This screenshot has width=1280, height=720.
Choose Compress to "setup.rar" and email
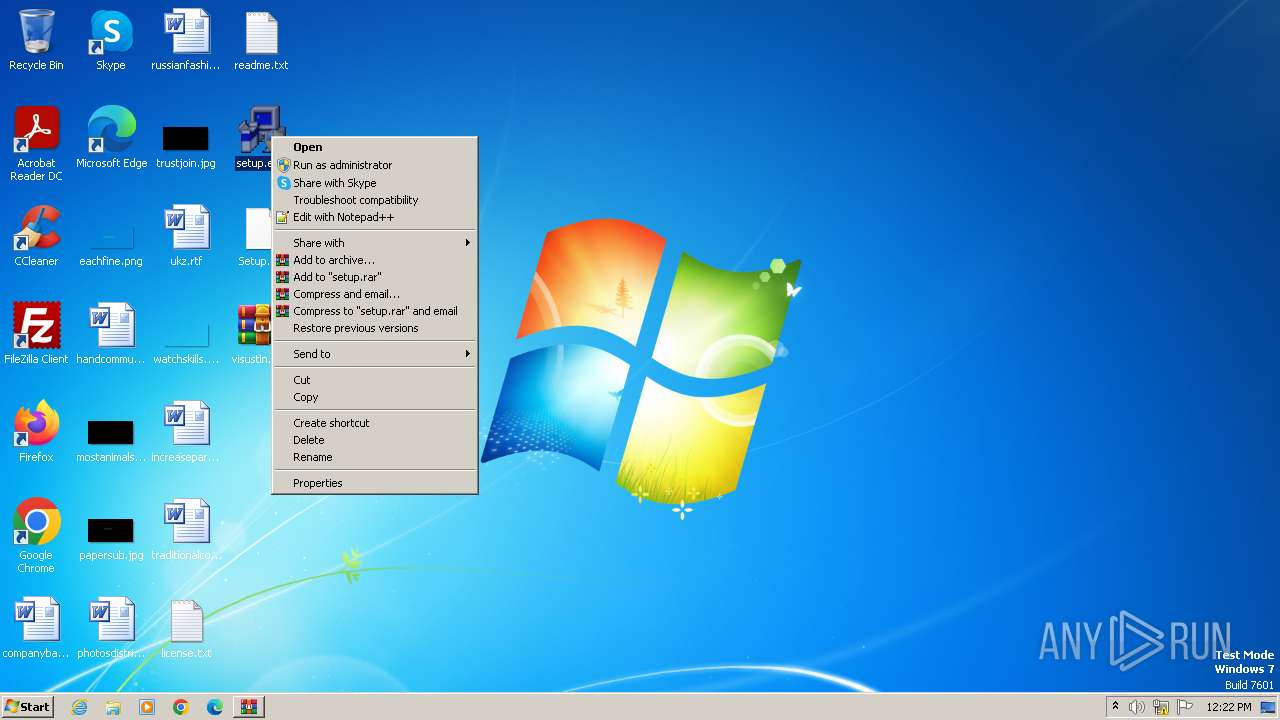pos(375,311)
